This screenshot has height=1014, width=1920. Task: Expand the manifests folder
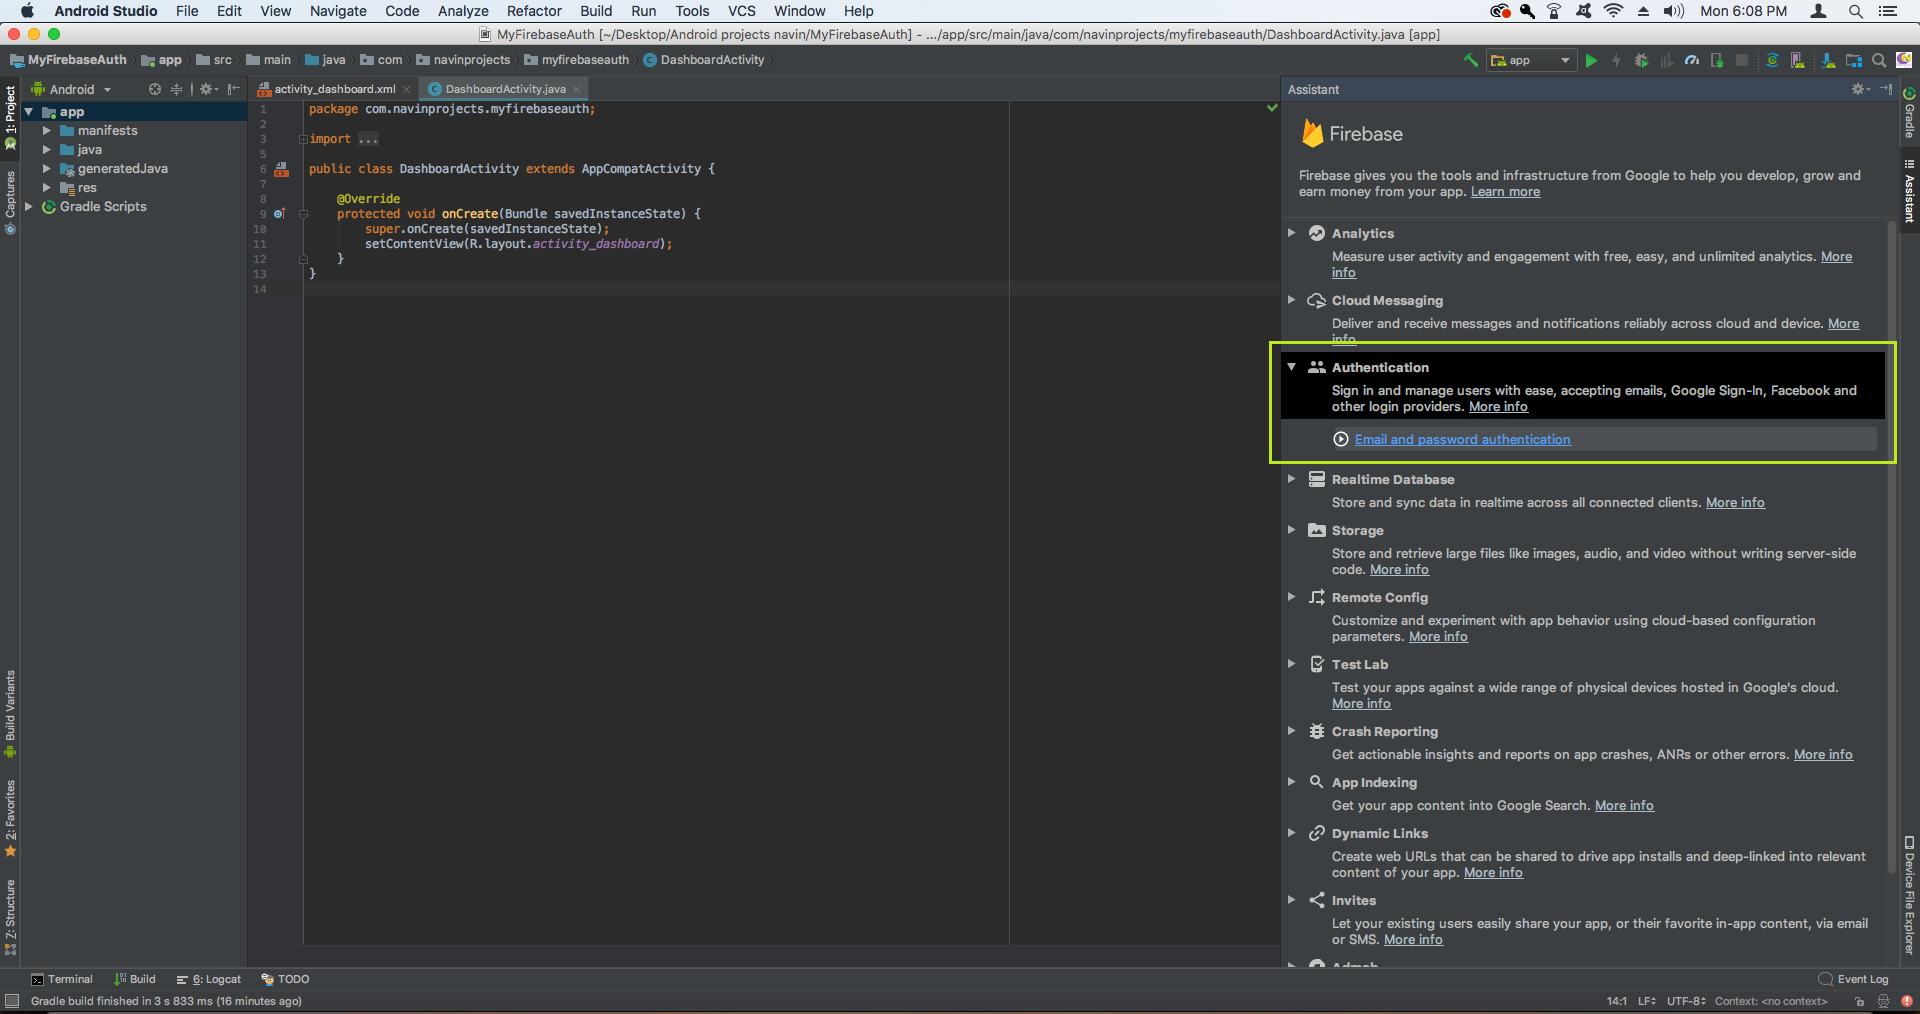coord(46,131)
